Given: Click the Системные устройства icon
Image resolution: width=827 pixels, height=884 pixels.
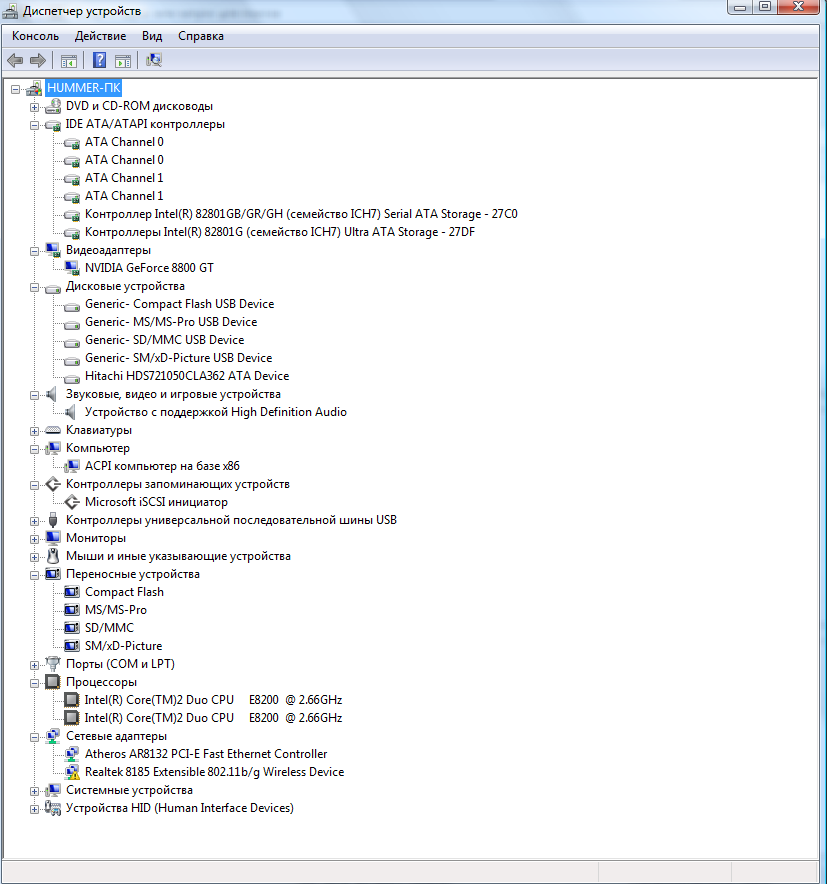Looking at the screenshot, I should point(53,790).
